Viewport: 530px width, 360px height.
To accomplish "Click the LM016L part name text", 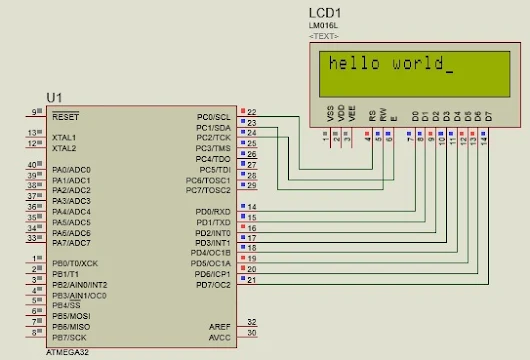I will click(x=323, y=26).
